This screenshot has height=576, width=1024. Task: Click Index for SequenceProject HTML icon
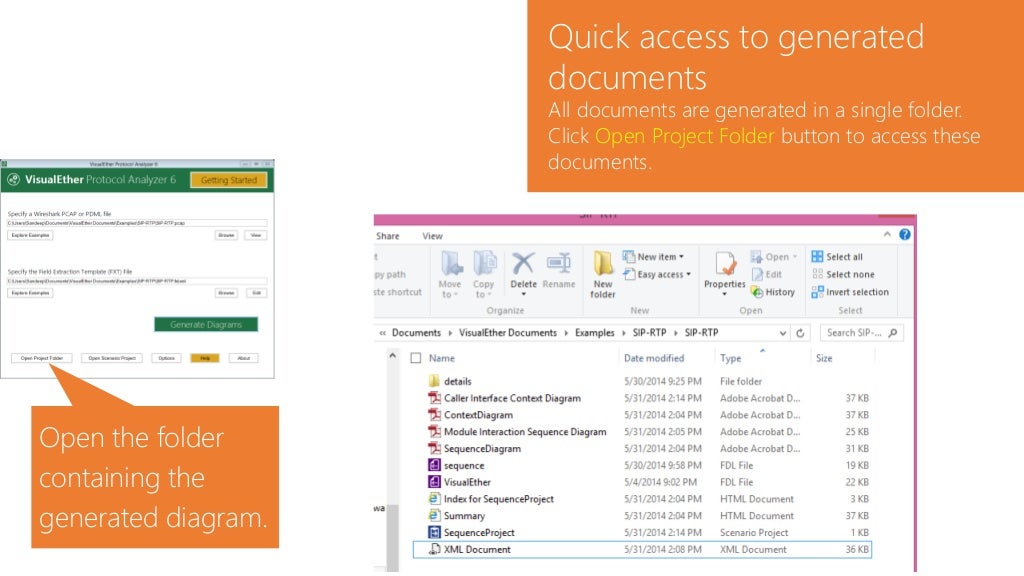tap(434, 499)
